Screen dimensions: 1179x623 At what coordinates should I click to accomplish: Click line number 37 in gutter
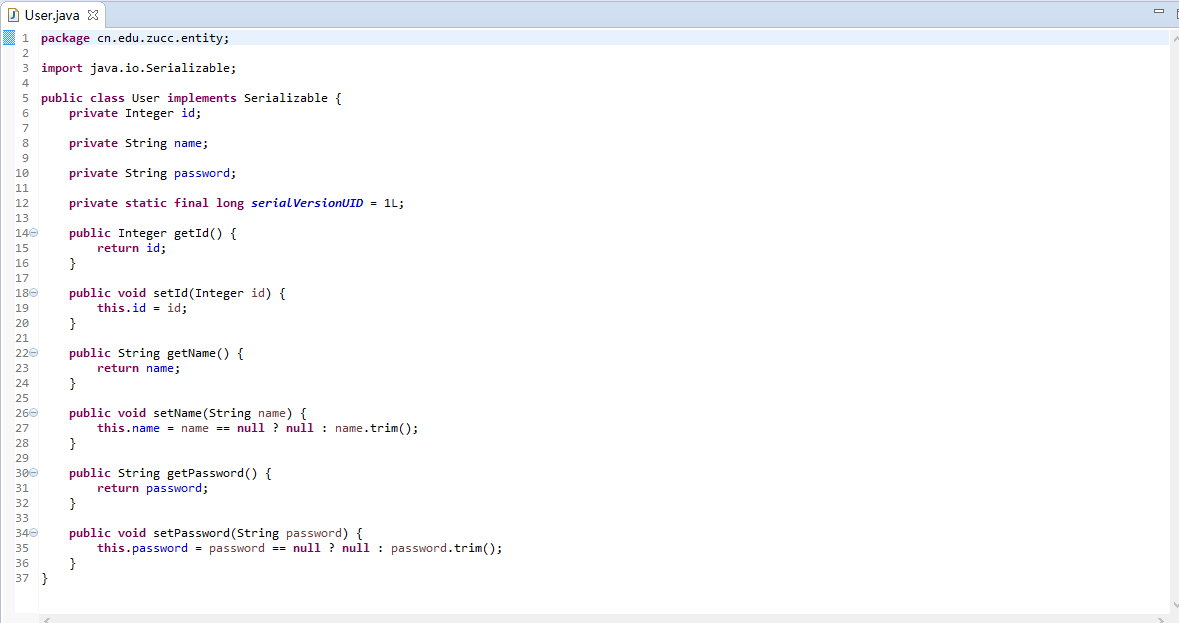(x=22, y=579)
